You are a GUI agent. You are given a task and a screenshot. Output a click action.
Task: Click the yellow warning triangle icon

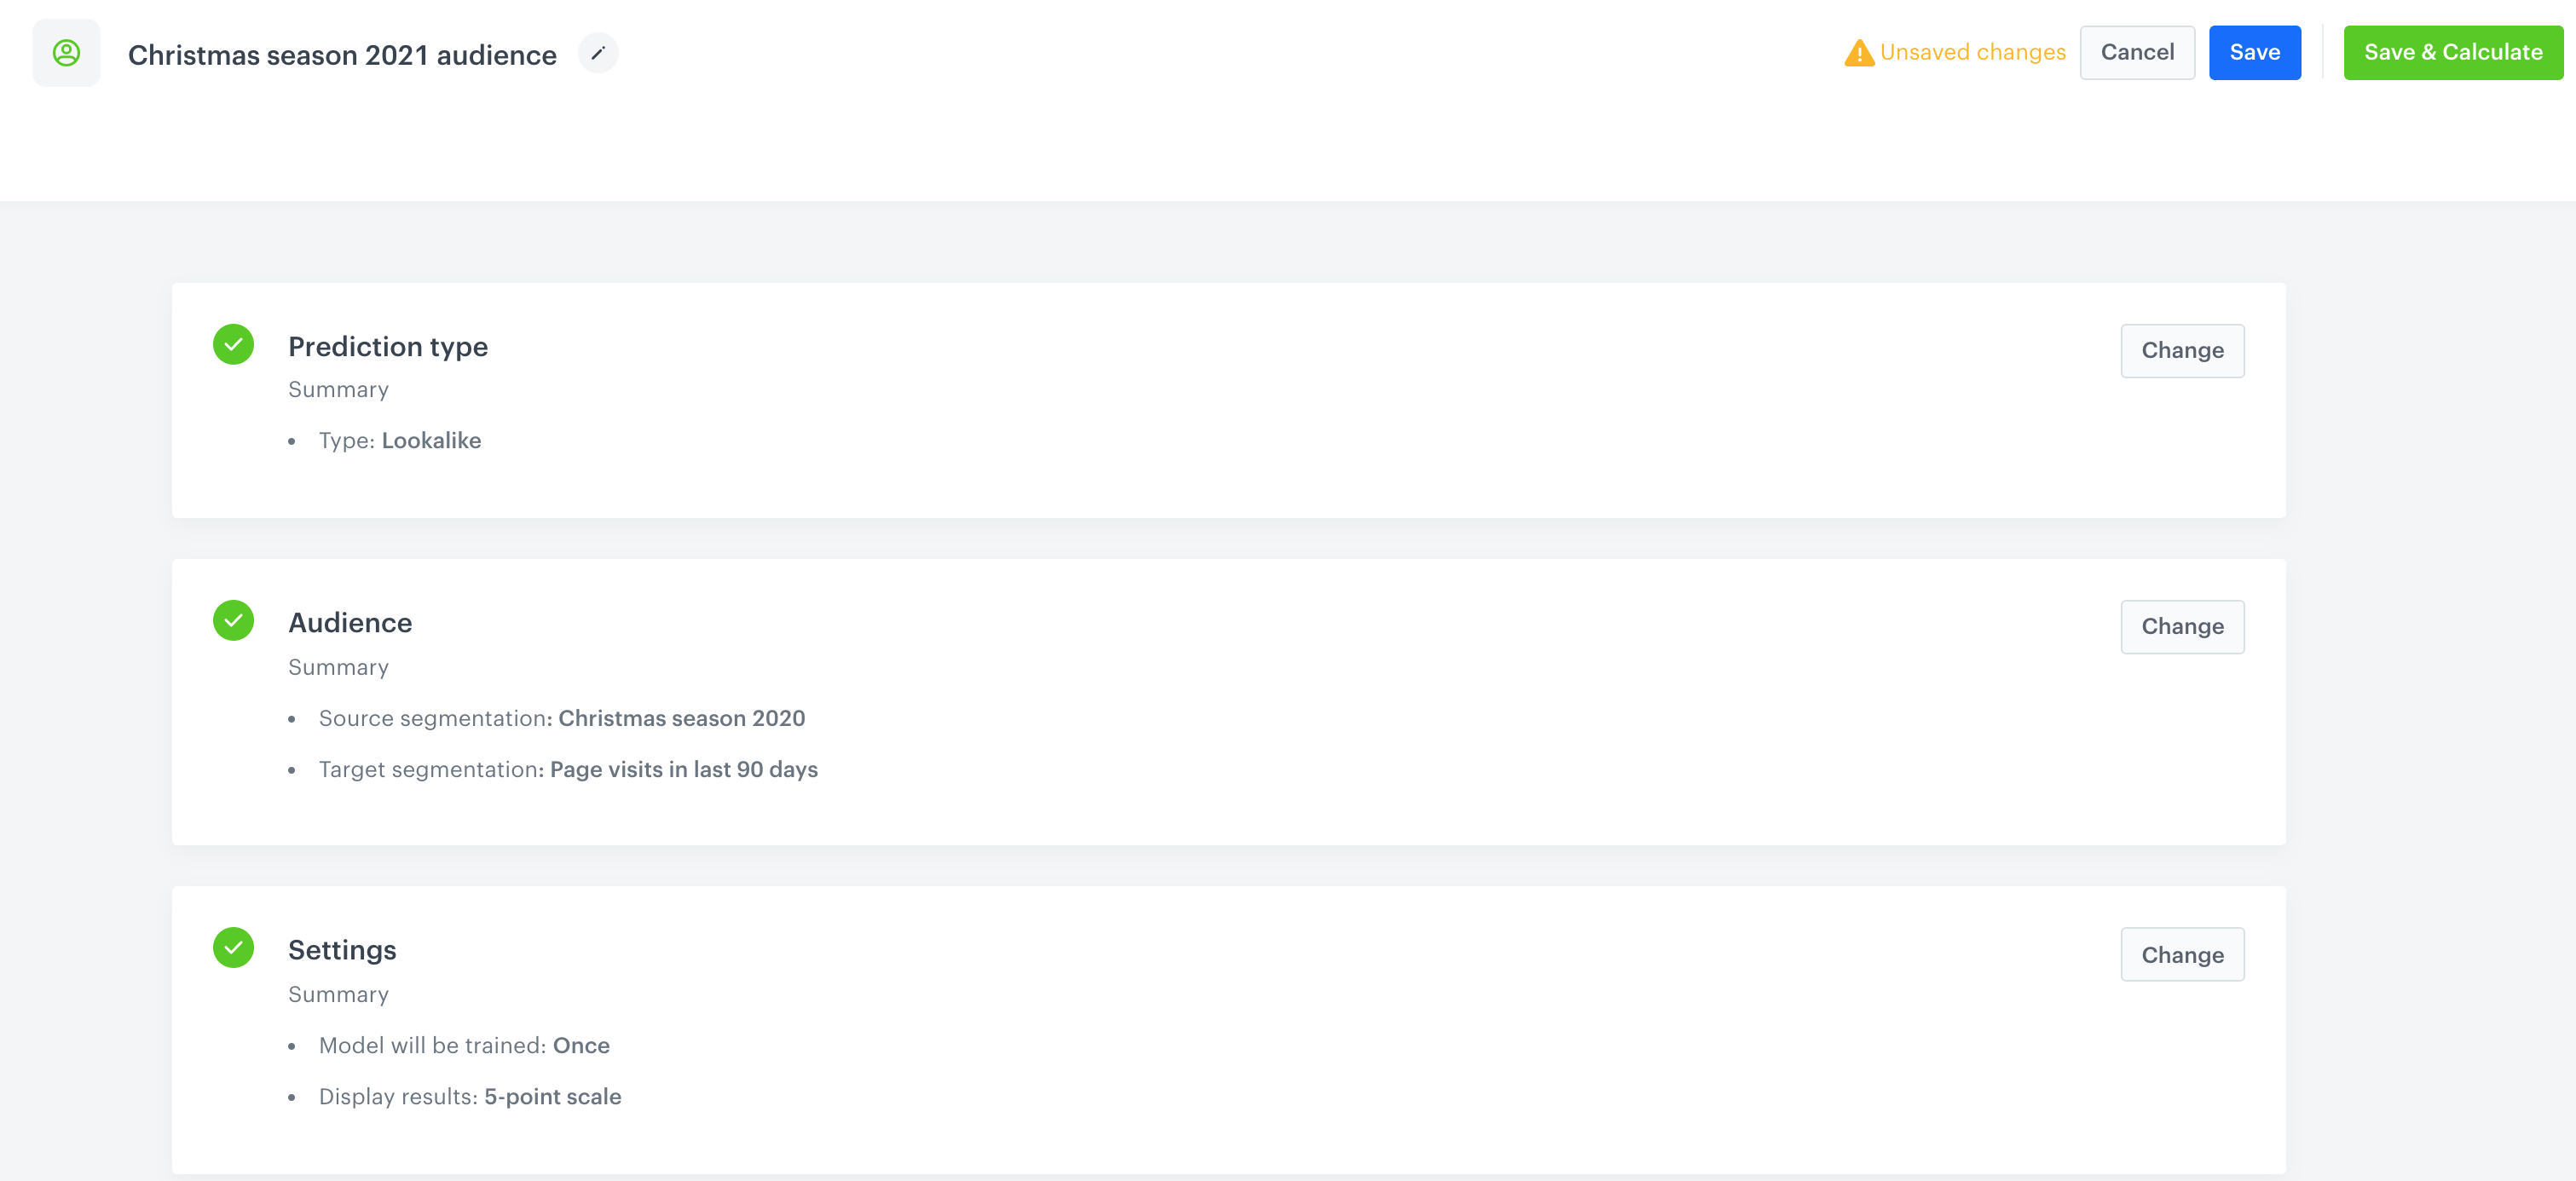(1858, 51)
